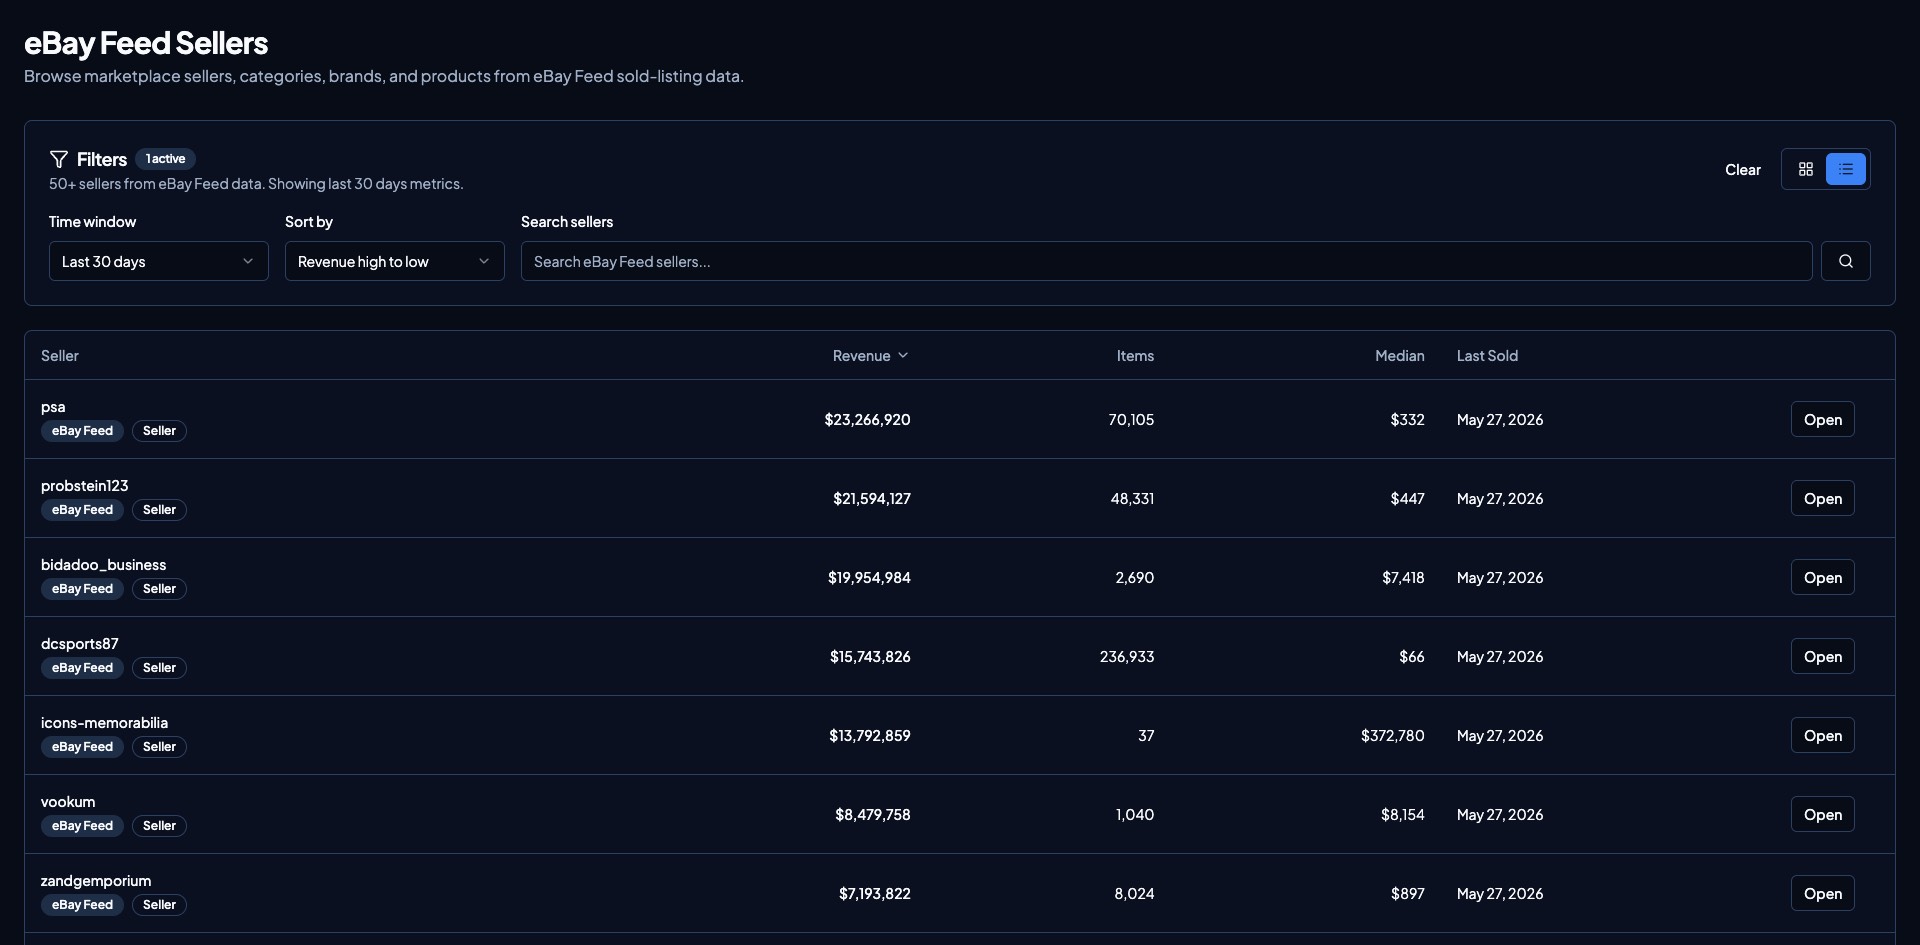Click the eBay Feed badge under vookum
Image resolution: width=1920 pixels, height=945 pixels.
coord(82,826)
